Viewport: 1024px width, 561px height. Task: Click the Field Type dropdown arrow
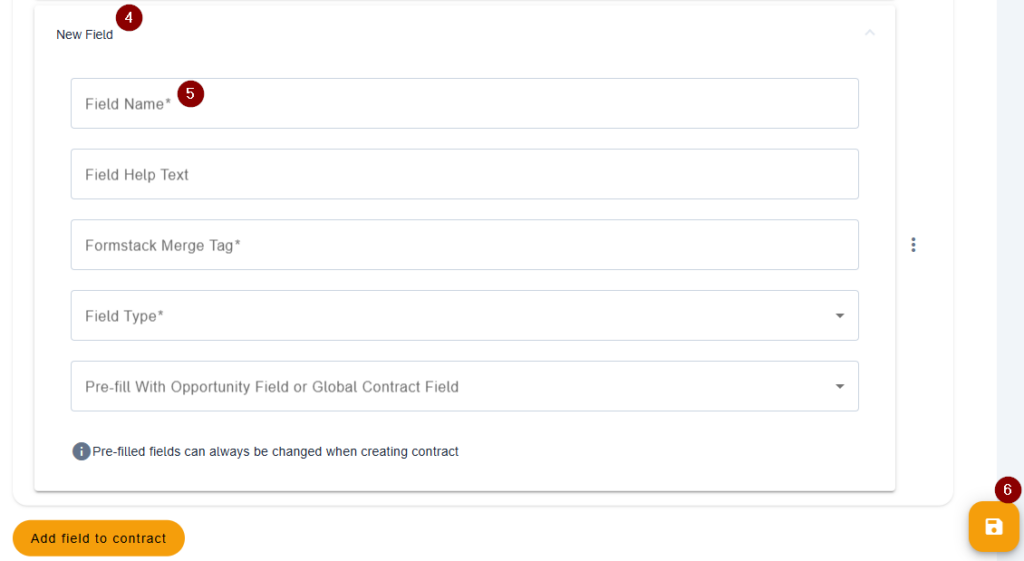click(x=840, y=316)
